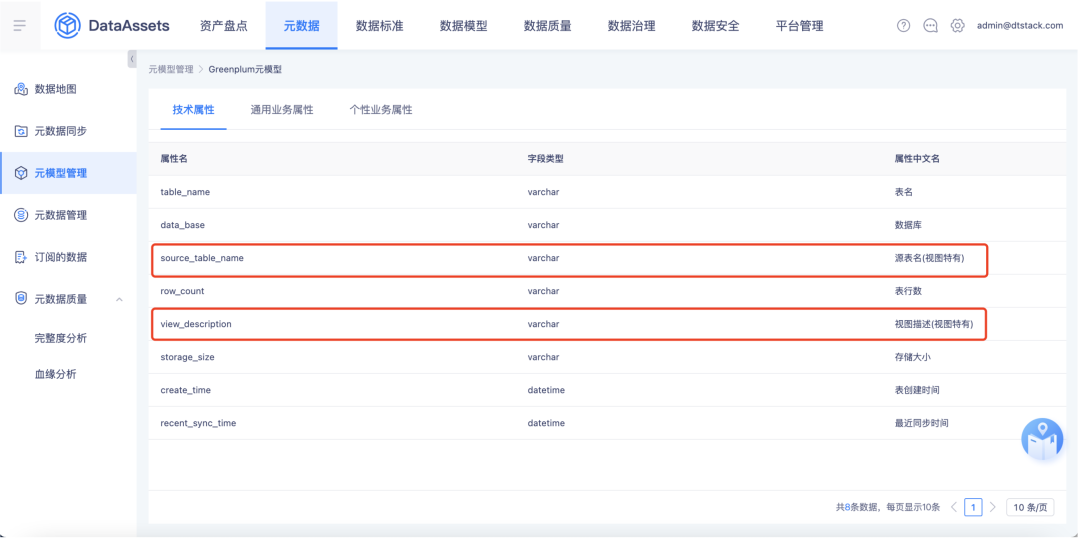Collapse the 元数据质量 submenu chevron
This screenshot has height=538, width=1080.
tap(119, 300)
